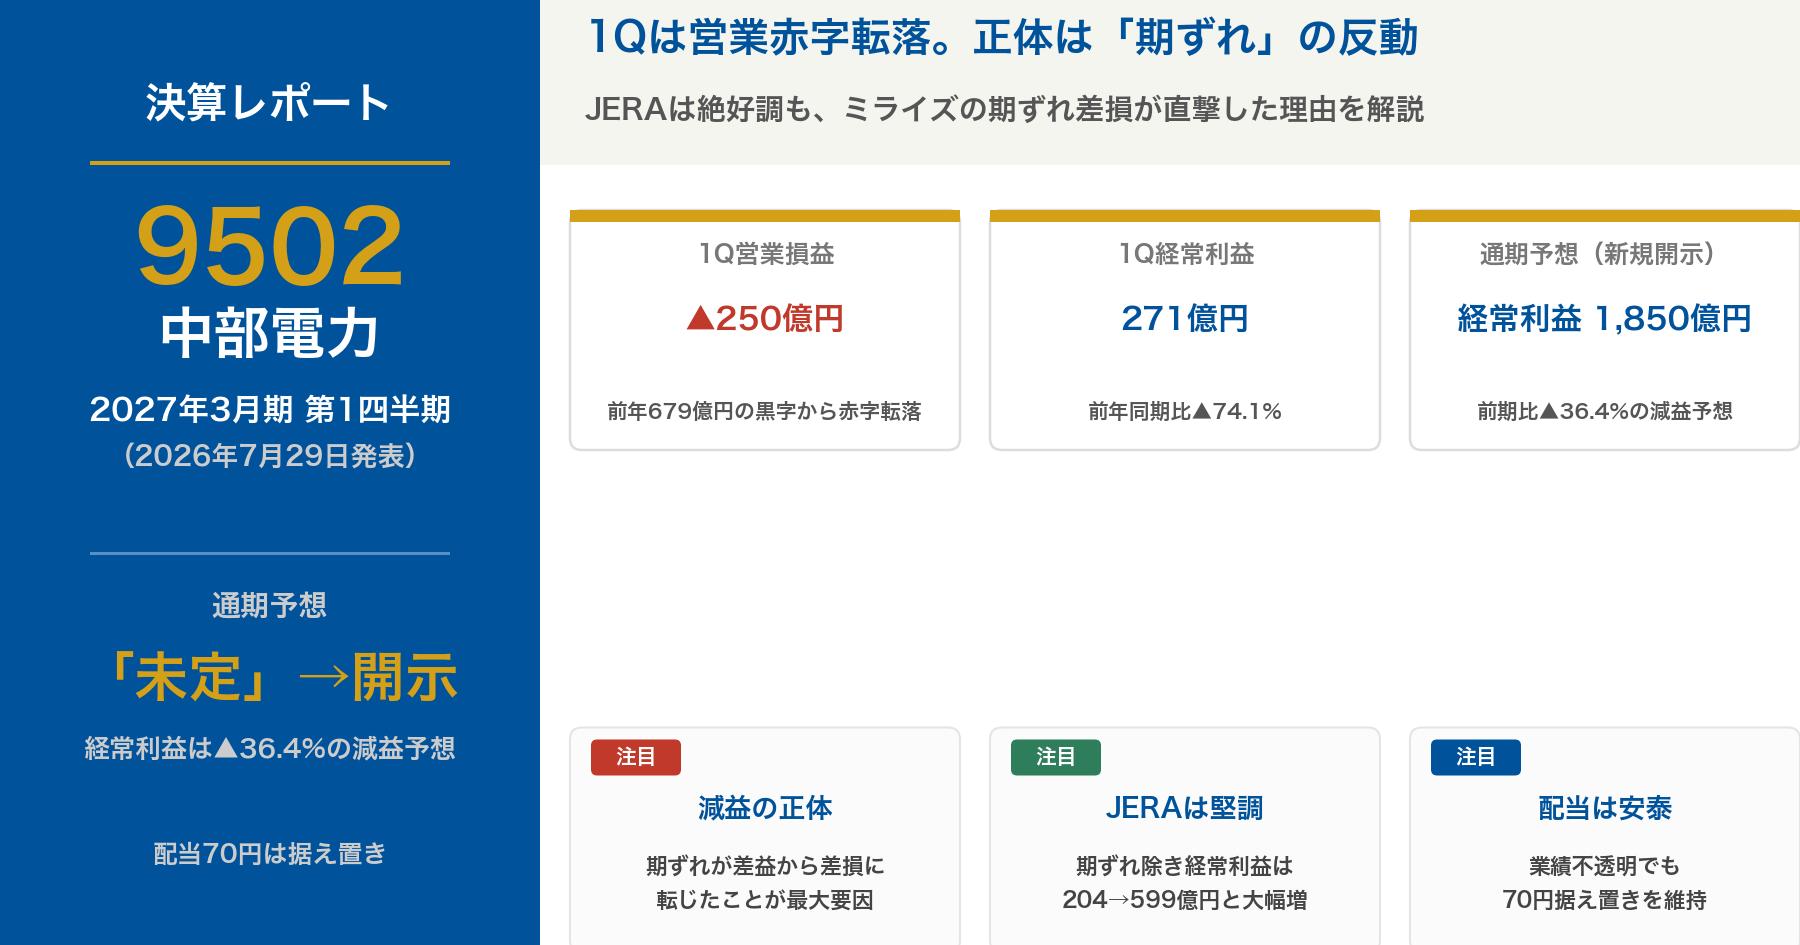Click the 271億円 value

click(x=1185, y=318)
